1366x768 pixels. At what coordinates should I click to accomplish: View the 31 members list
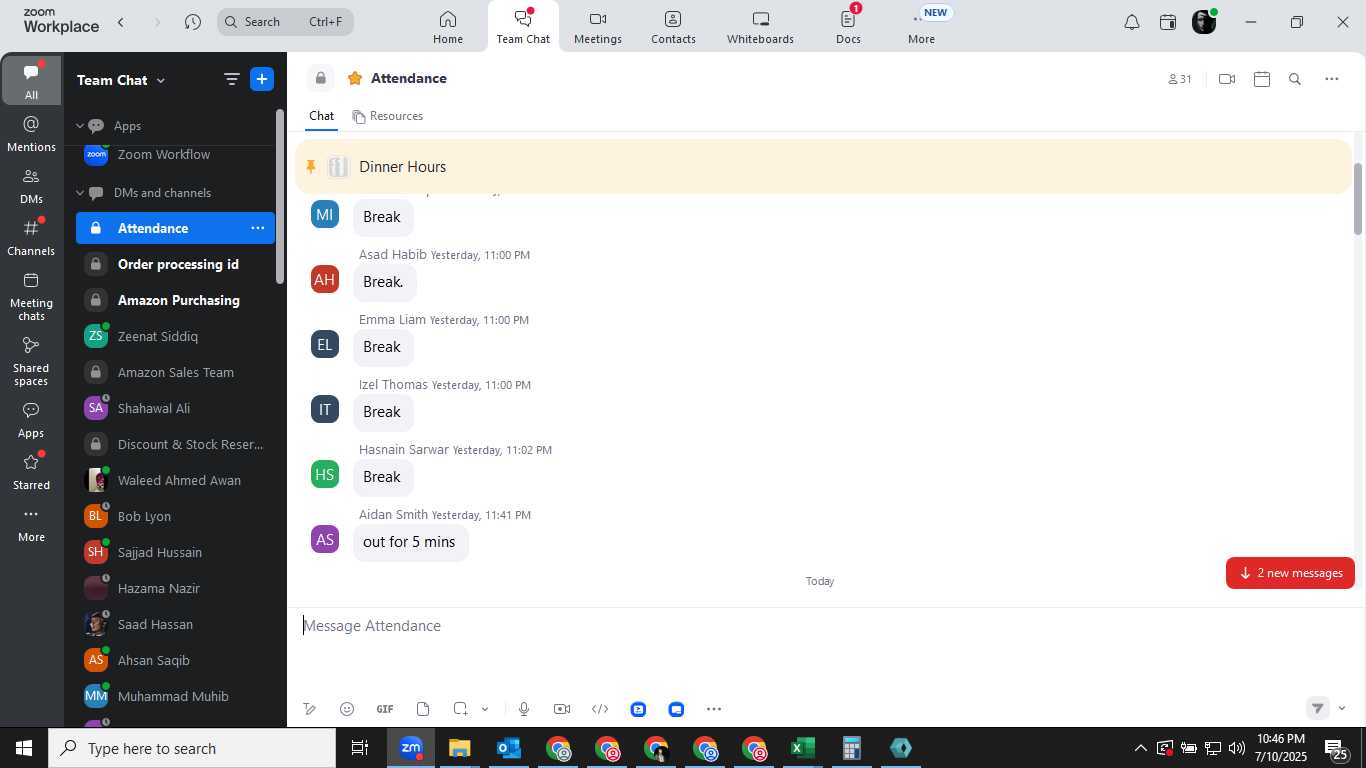[x=1180, y=79]
